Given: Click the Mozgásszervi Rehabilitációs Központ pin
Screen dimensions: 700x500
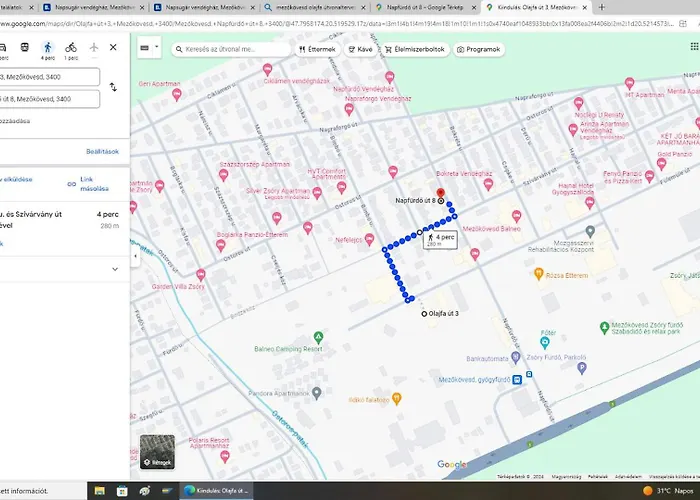Looking at the screenshot, I should click(x=590, y=231).
